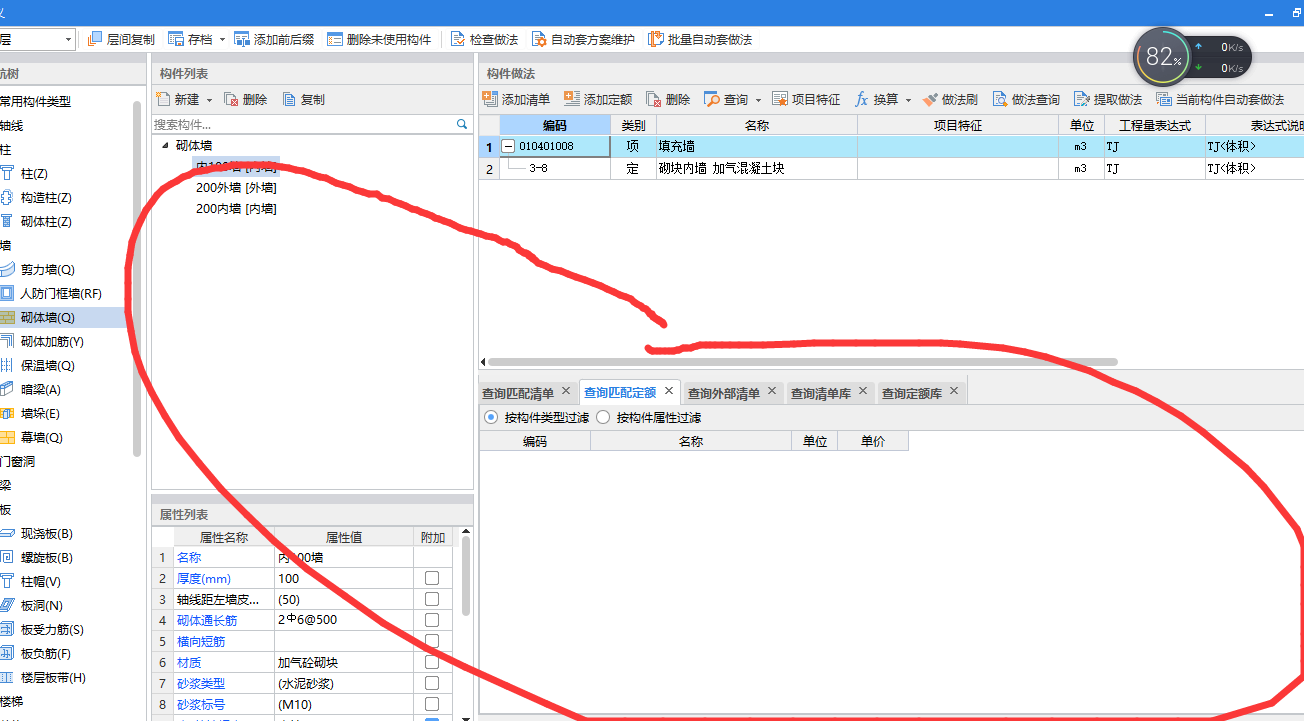Click 删除未使用构件 in the toolbar
The height and width of the screenshot is (721, 1304).
click(379, 39)
